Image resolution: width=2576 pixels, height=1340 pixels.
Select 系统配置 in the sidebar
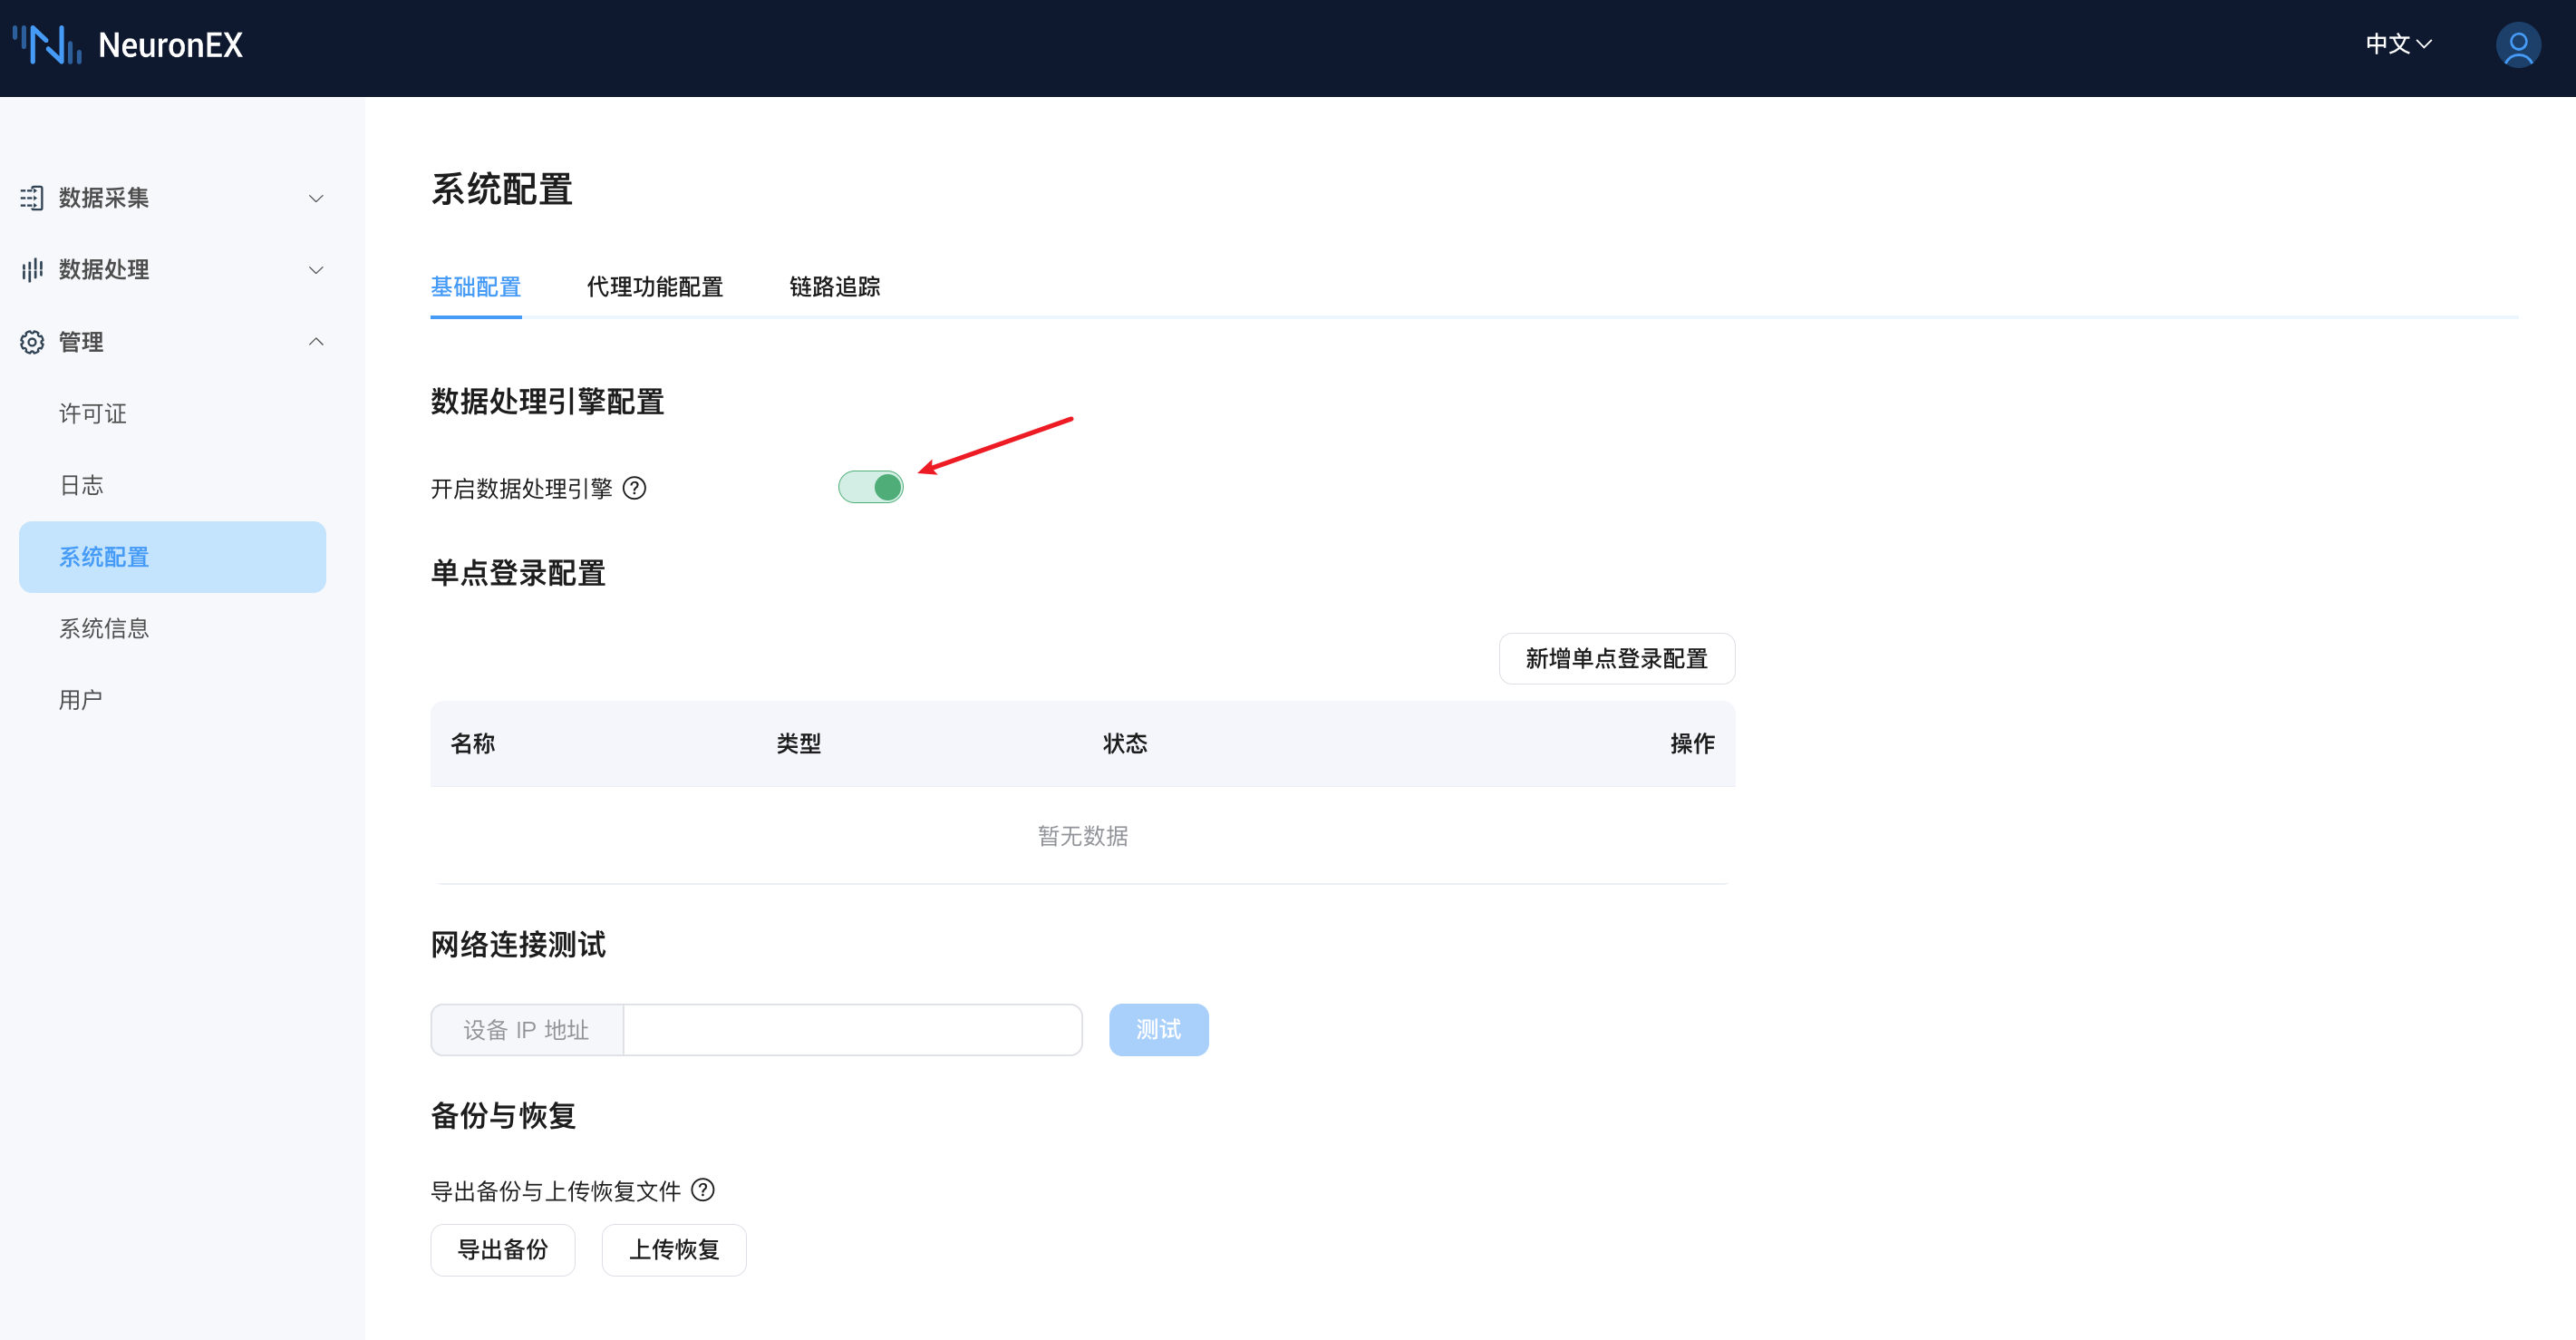coord(172,557)
